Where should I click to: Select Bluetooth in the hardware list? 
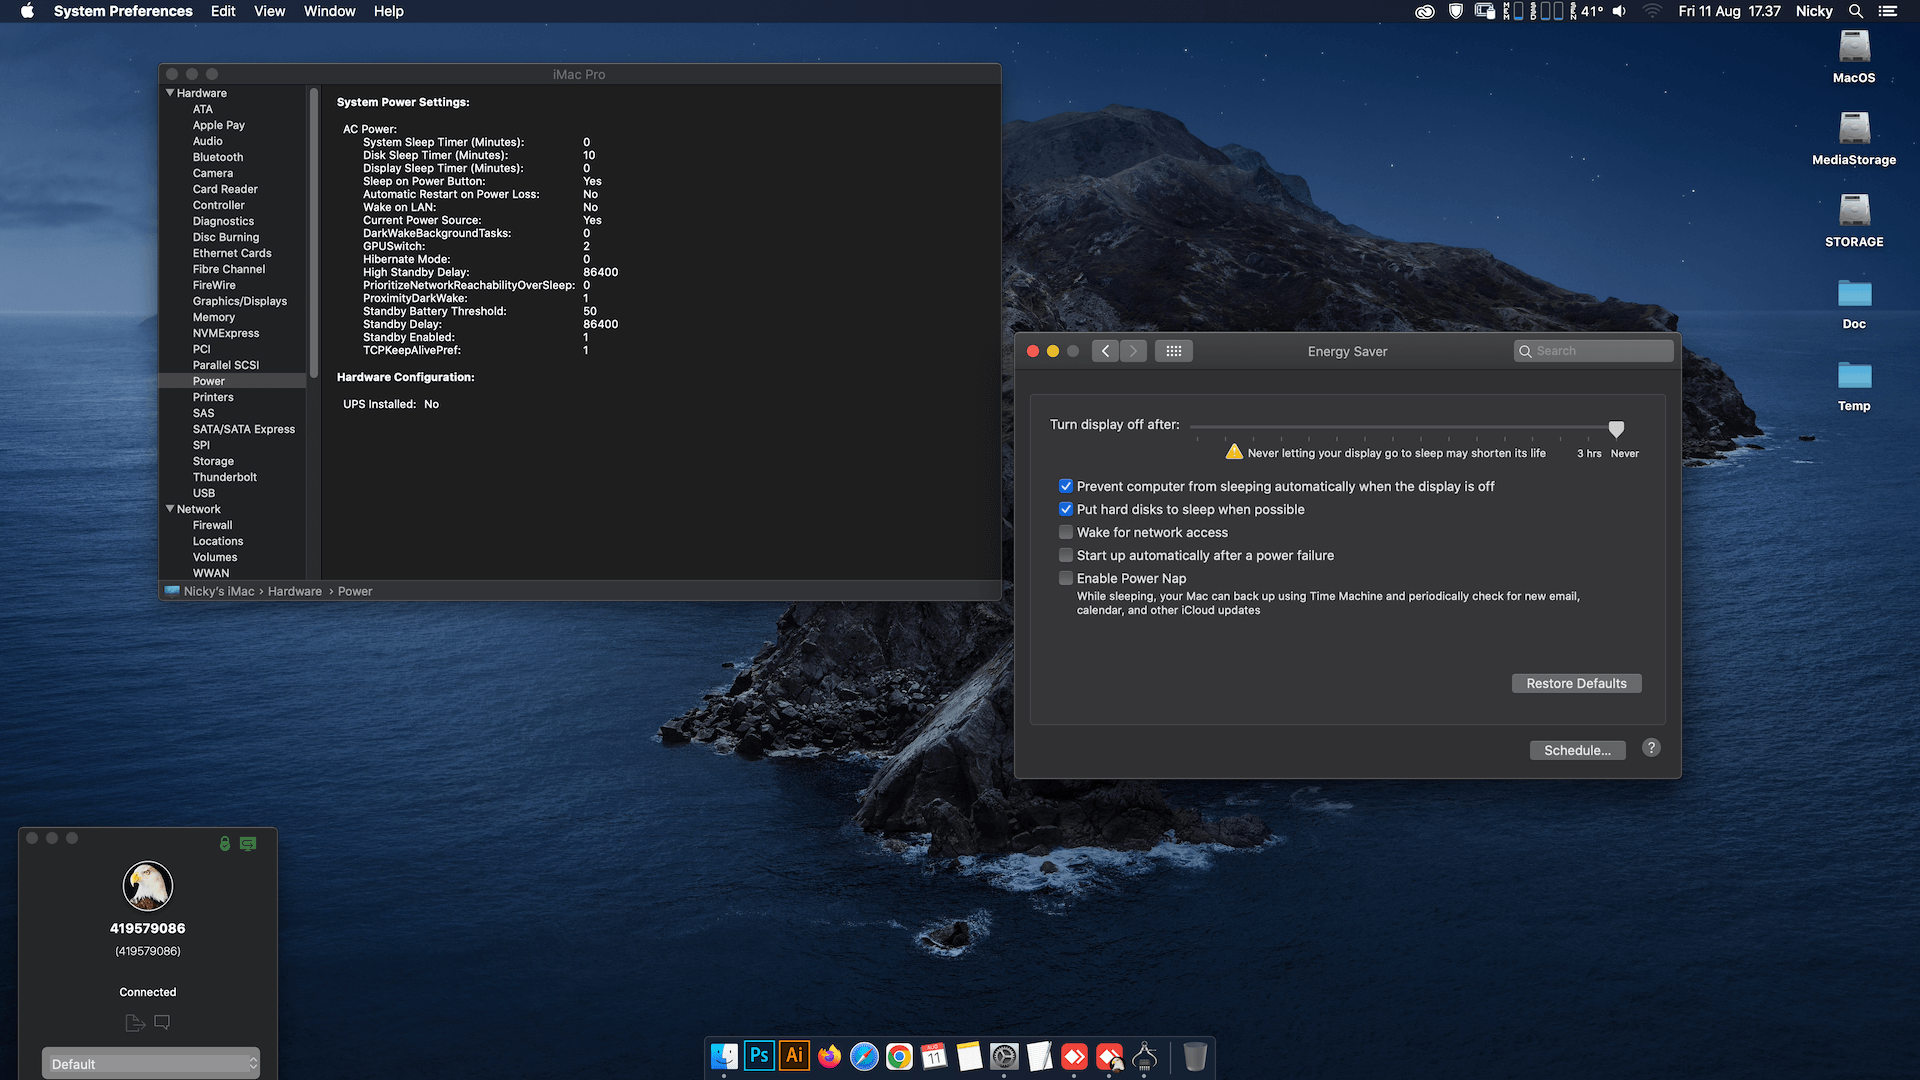pyautogui.click(x=218, y=157)
